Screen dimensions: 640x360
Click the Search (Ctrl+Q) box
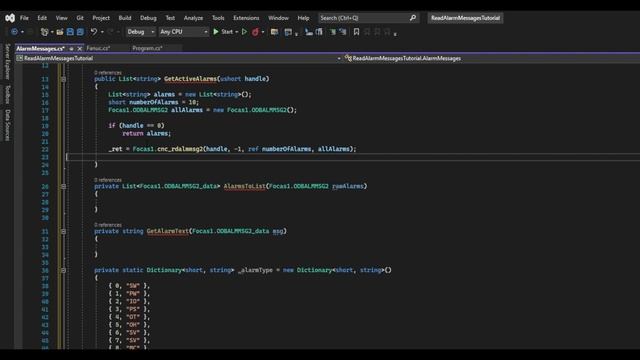coord(368,18)
